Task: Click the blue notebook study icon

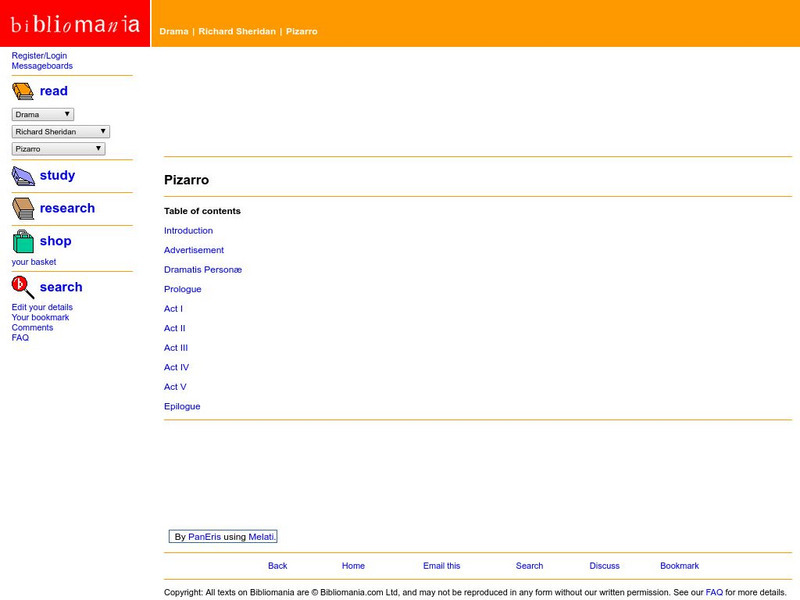Action: [23, 176]
